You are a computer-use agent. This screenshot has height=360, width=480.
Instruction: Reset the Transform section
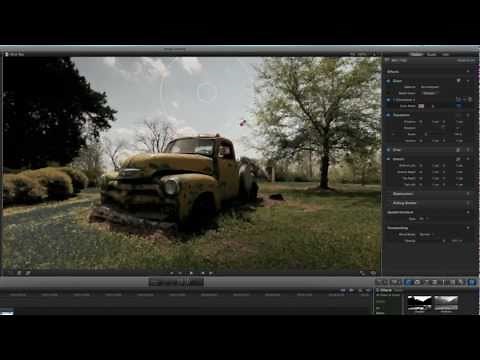tap(468, 115)
